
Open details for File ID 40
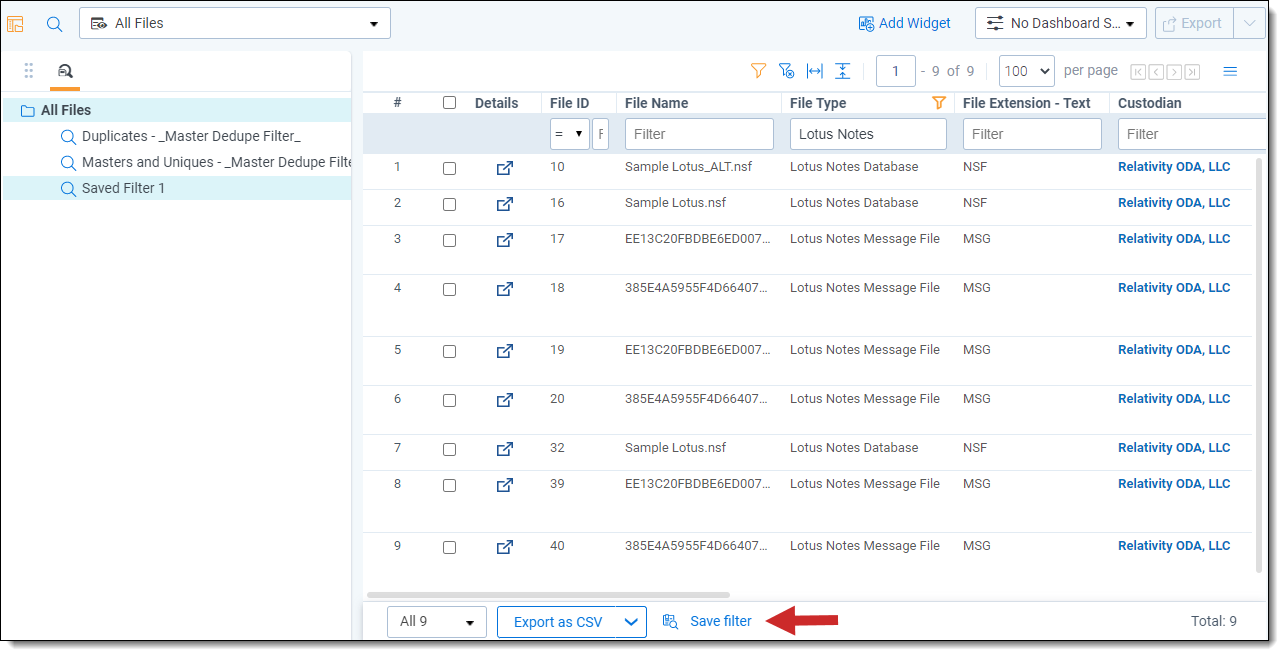click(505, 547)
